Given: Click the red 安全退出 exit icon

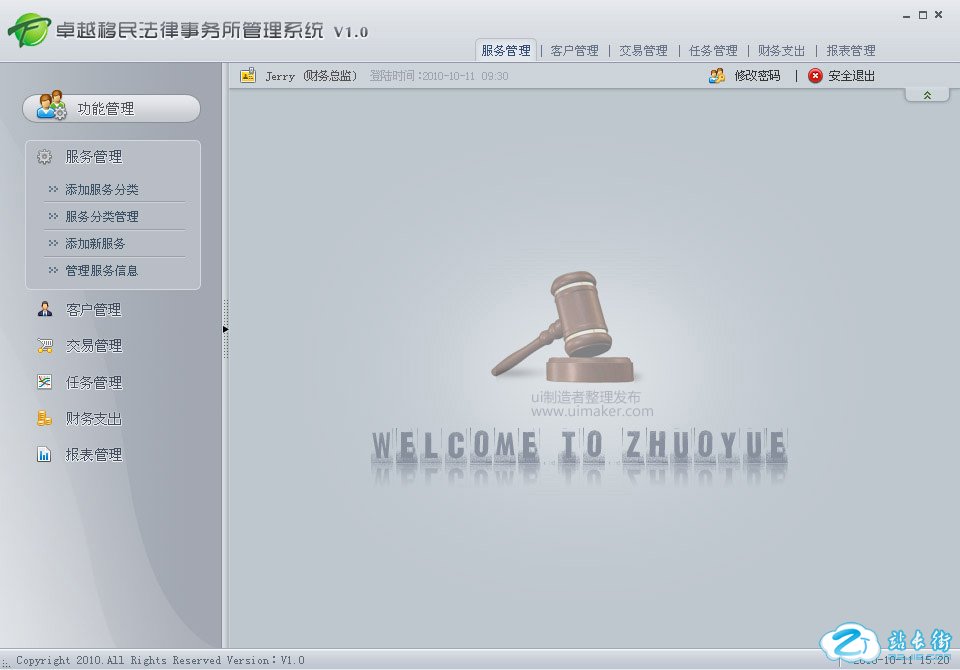Looking at the screenshot, I should click(x=815, y=76).
